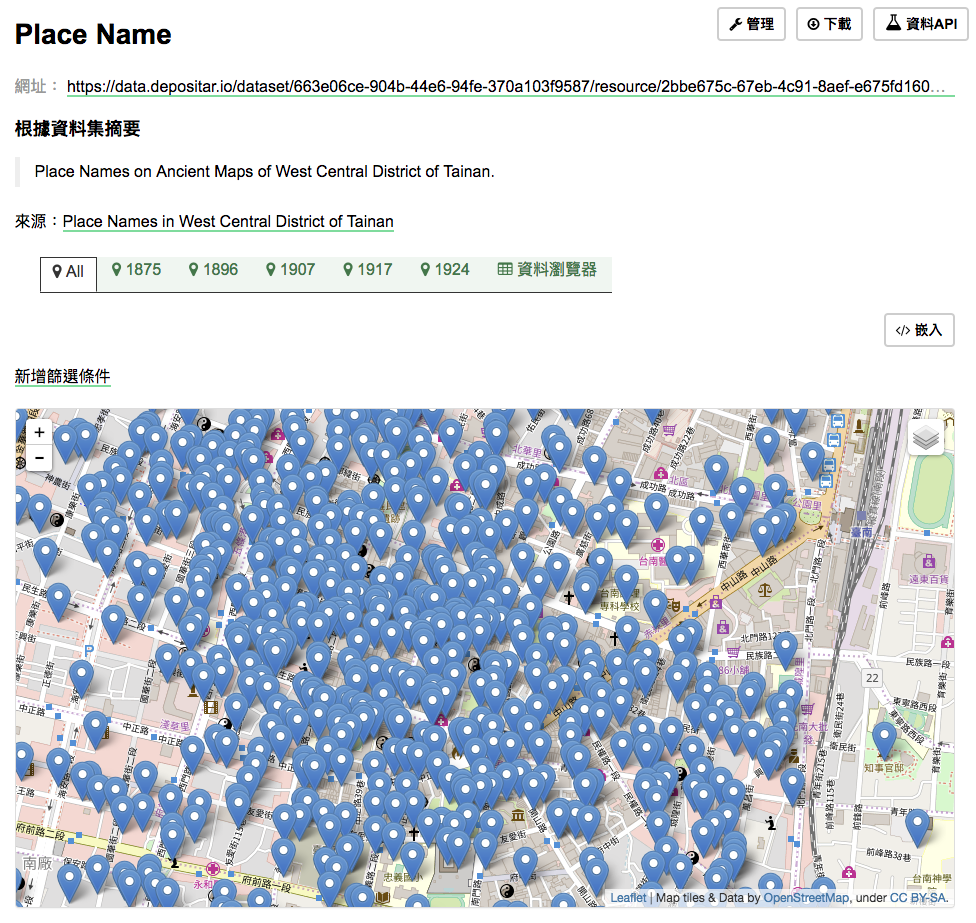Zoom in on the map

click(x=39, y=432)
